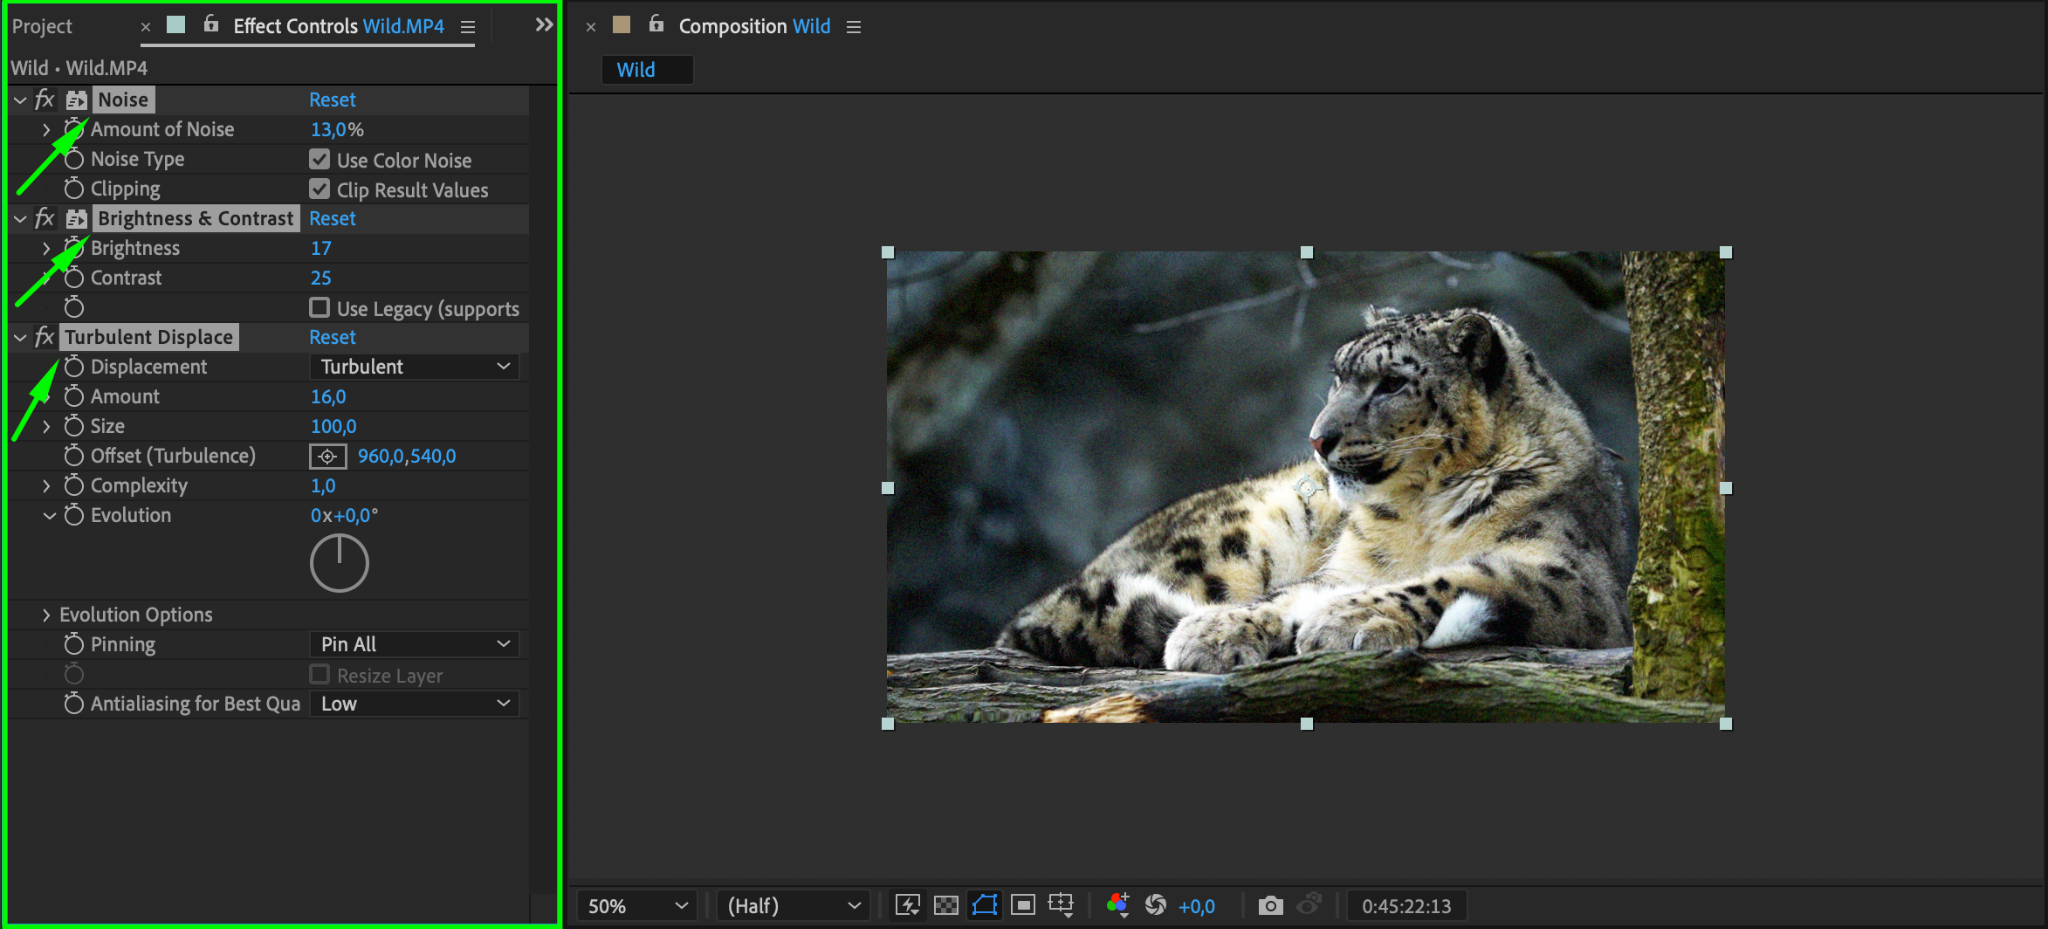2048x929 pixels.
Task: Switch to the Project panel tab
Action: point(42,26)
